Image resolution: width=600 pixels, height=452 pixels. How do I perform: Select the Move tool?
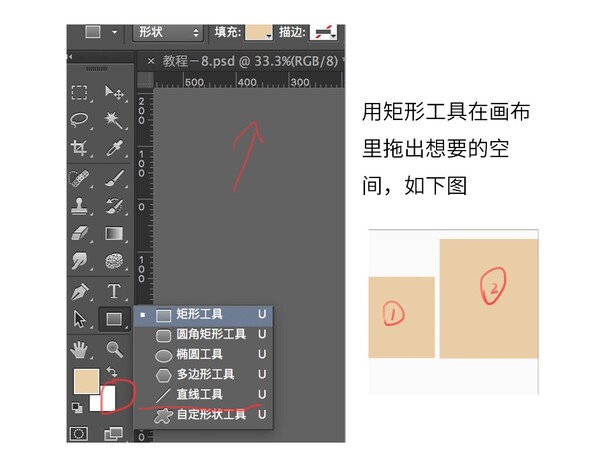[114, 92]
